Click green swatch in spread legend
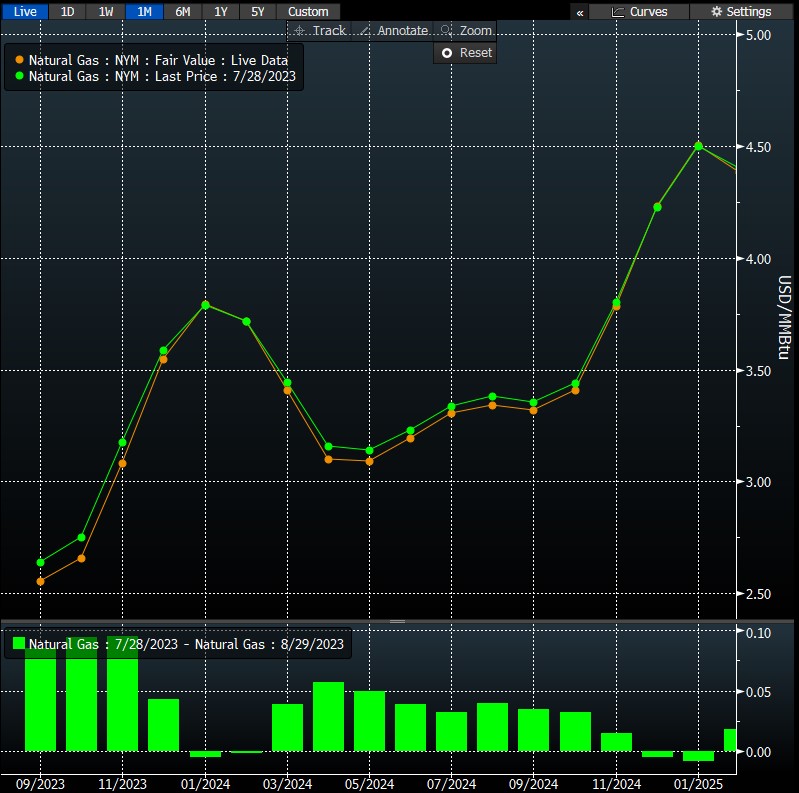The height and width of the screenshot is (793, 799). click(17, 645)
